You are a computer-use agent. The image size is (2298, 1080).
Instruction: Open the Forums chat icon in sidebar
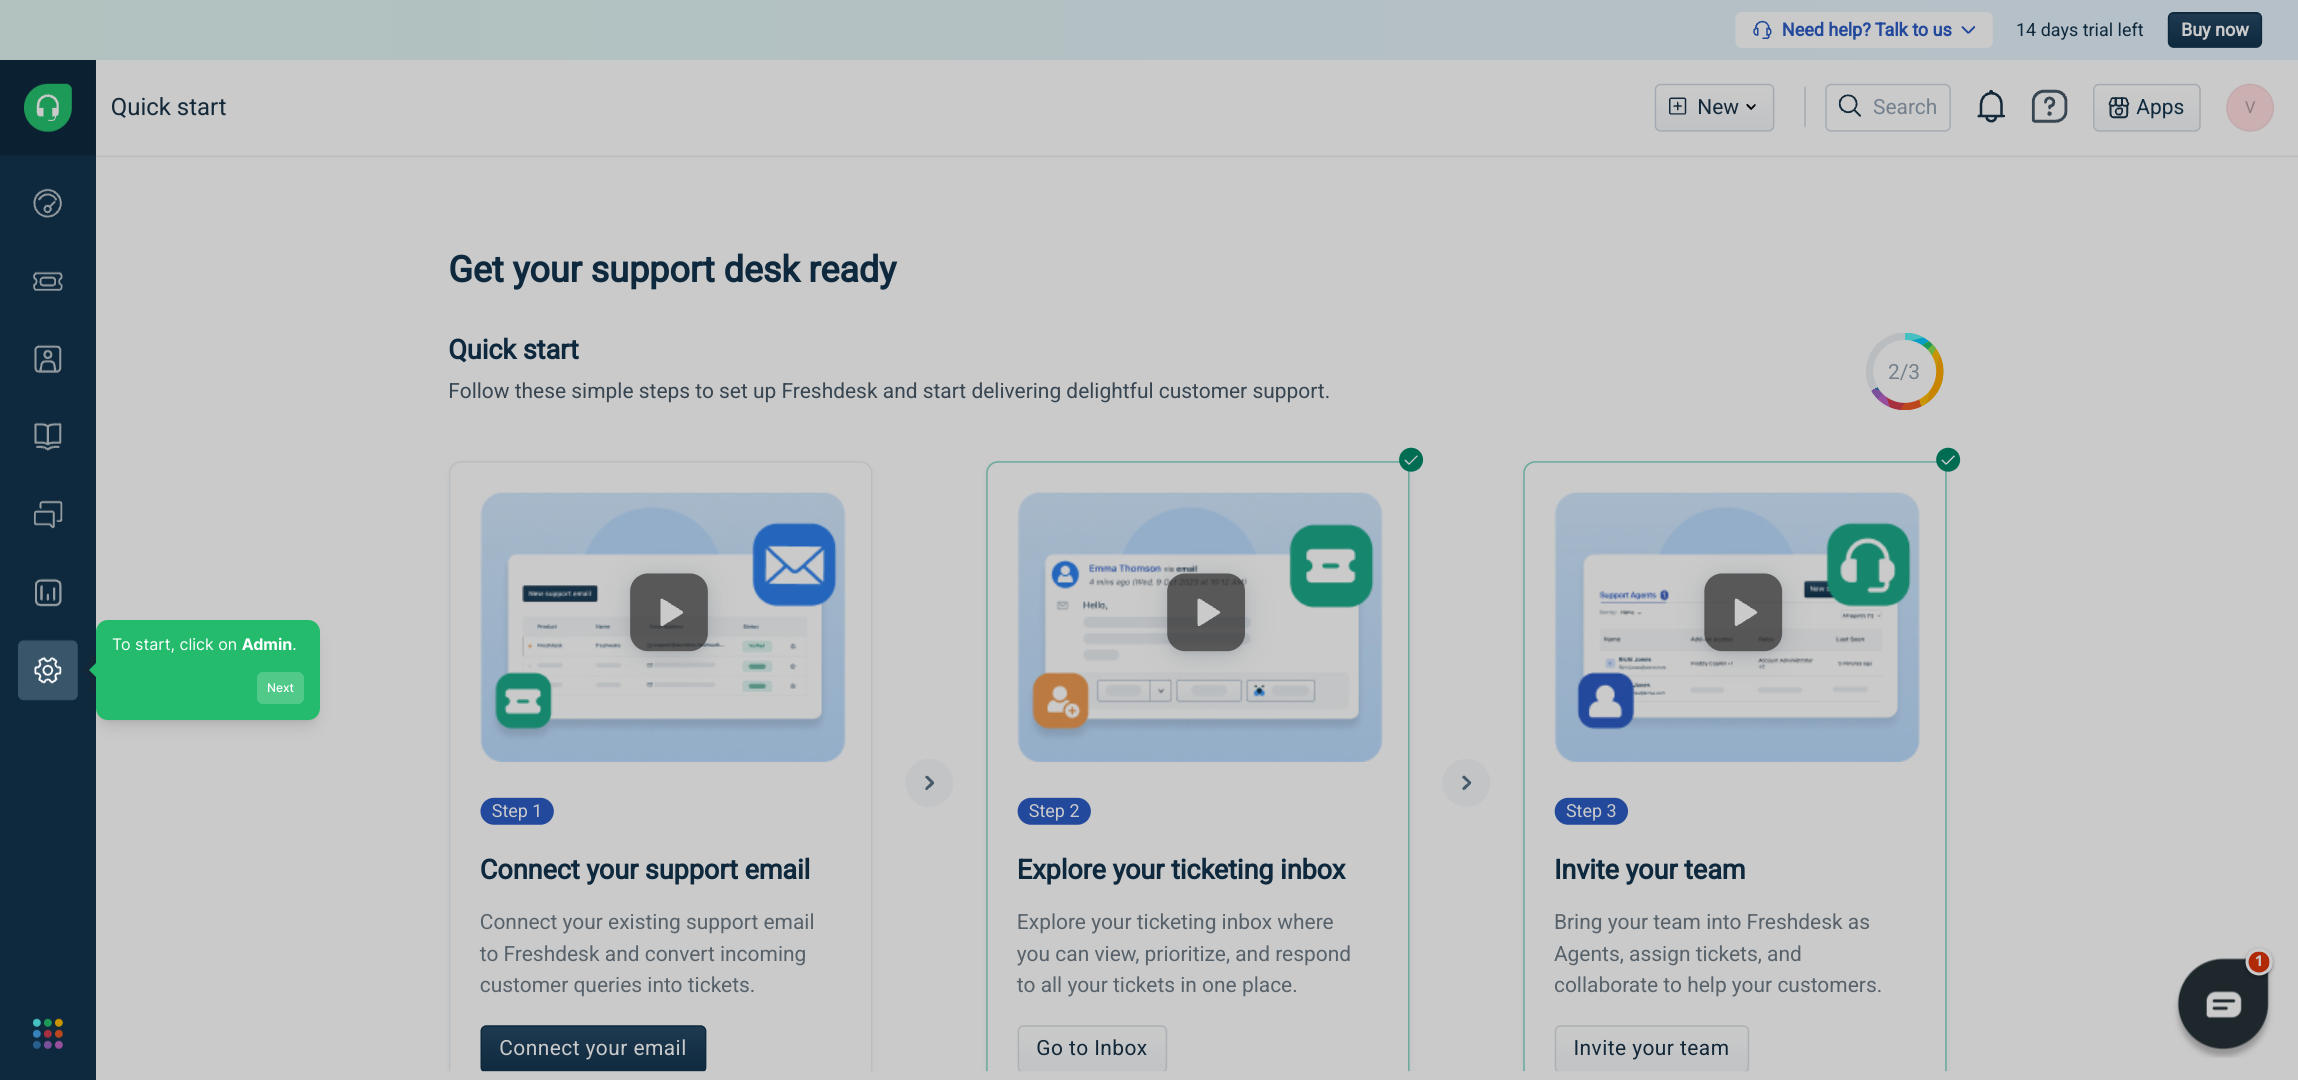(x=47, y=514)
